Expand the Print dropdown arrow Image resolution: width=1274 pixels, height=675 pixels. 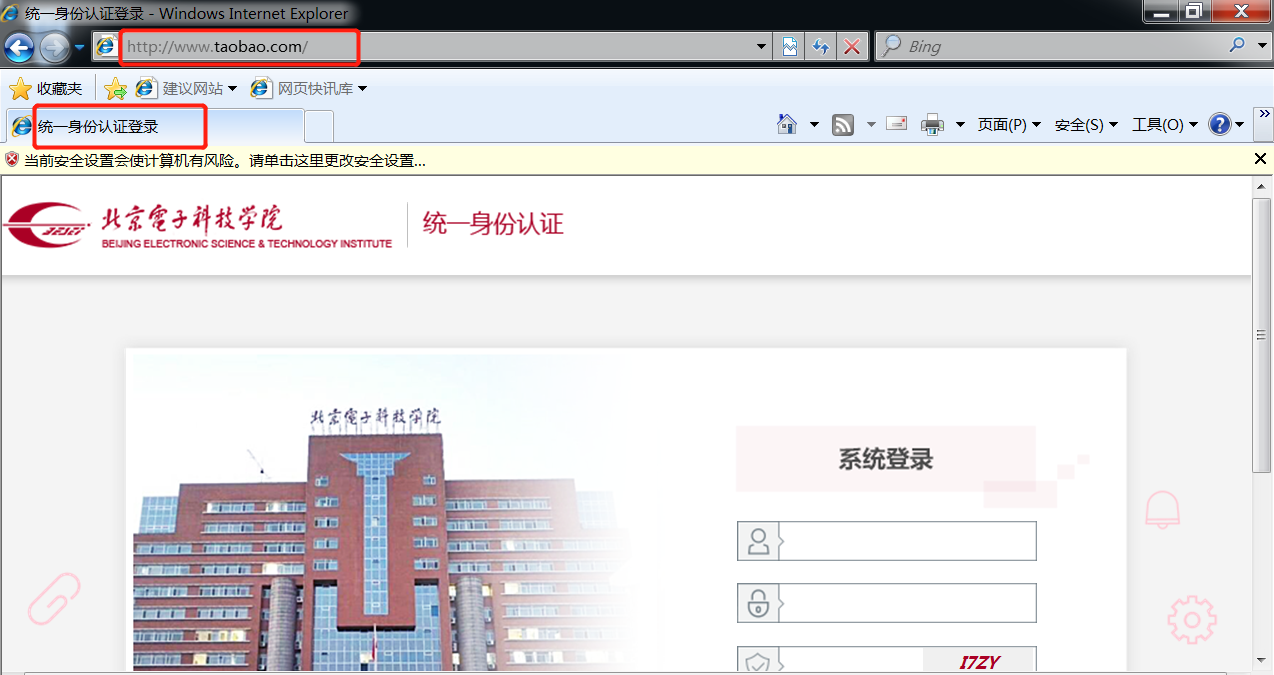pyautogui.click(x=960, y=125)
